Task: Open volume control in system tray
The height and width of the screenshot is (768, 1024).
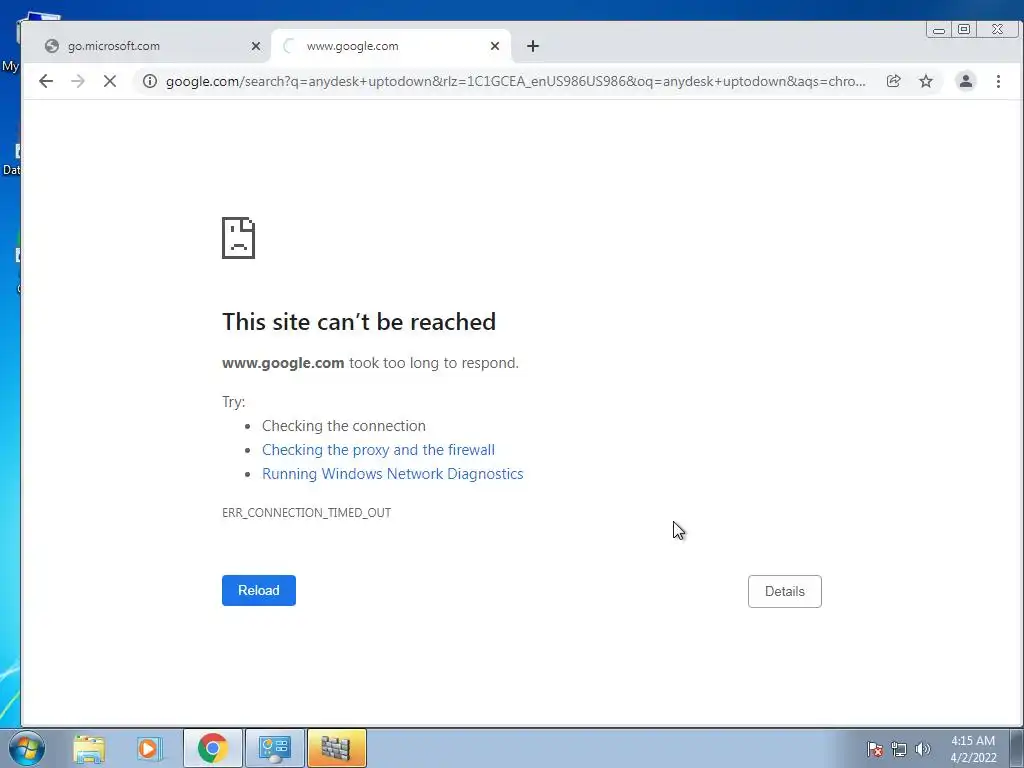Action: [x=922, y=749]
